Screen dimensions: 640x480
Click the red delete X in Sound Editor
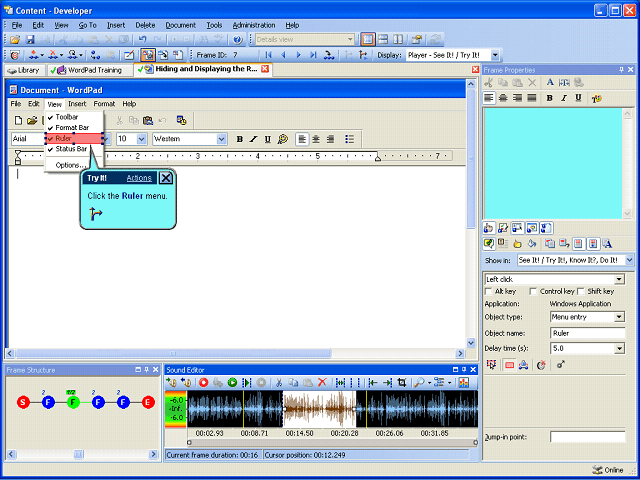322,382
